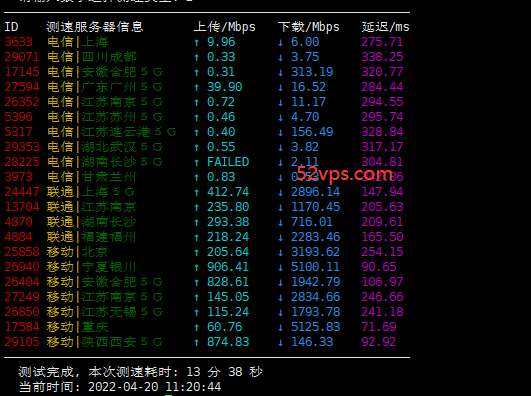Select server ID 27594
The image size is (531, 396).
point(22,87)
